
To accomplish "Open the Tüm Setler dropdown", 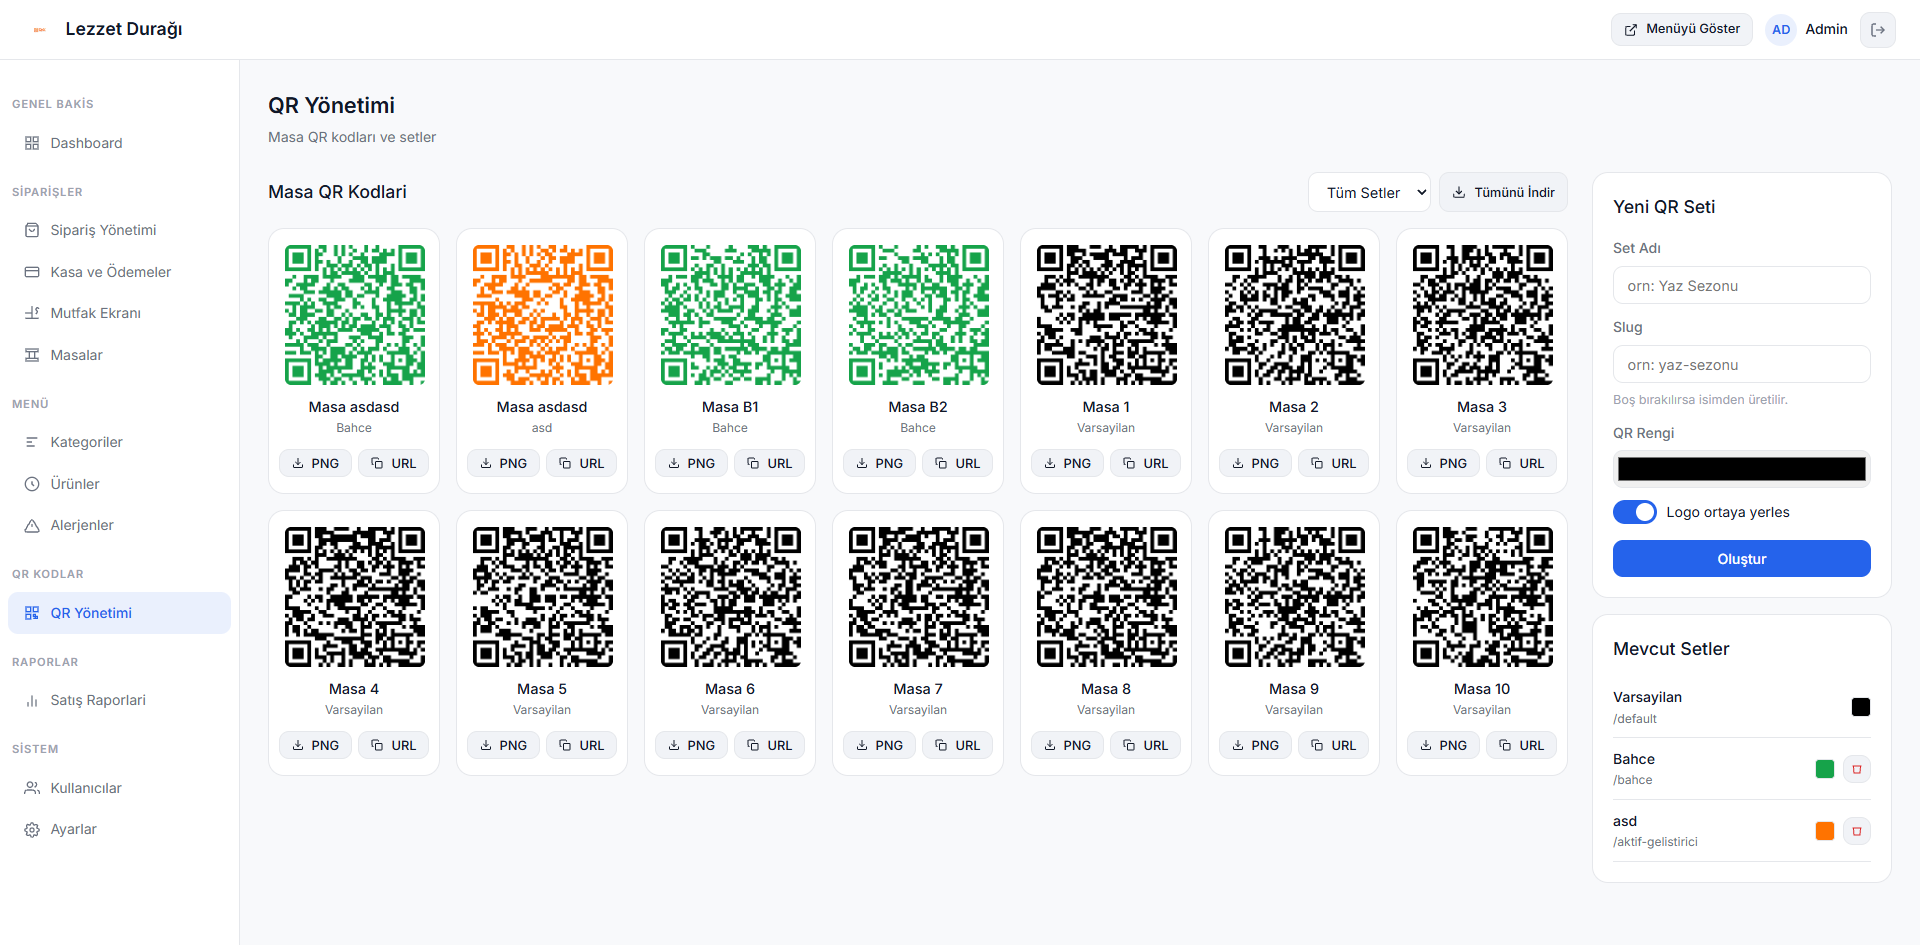I will (x=1369, y=192).
